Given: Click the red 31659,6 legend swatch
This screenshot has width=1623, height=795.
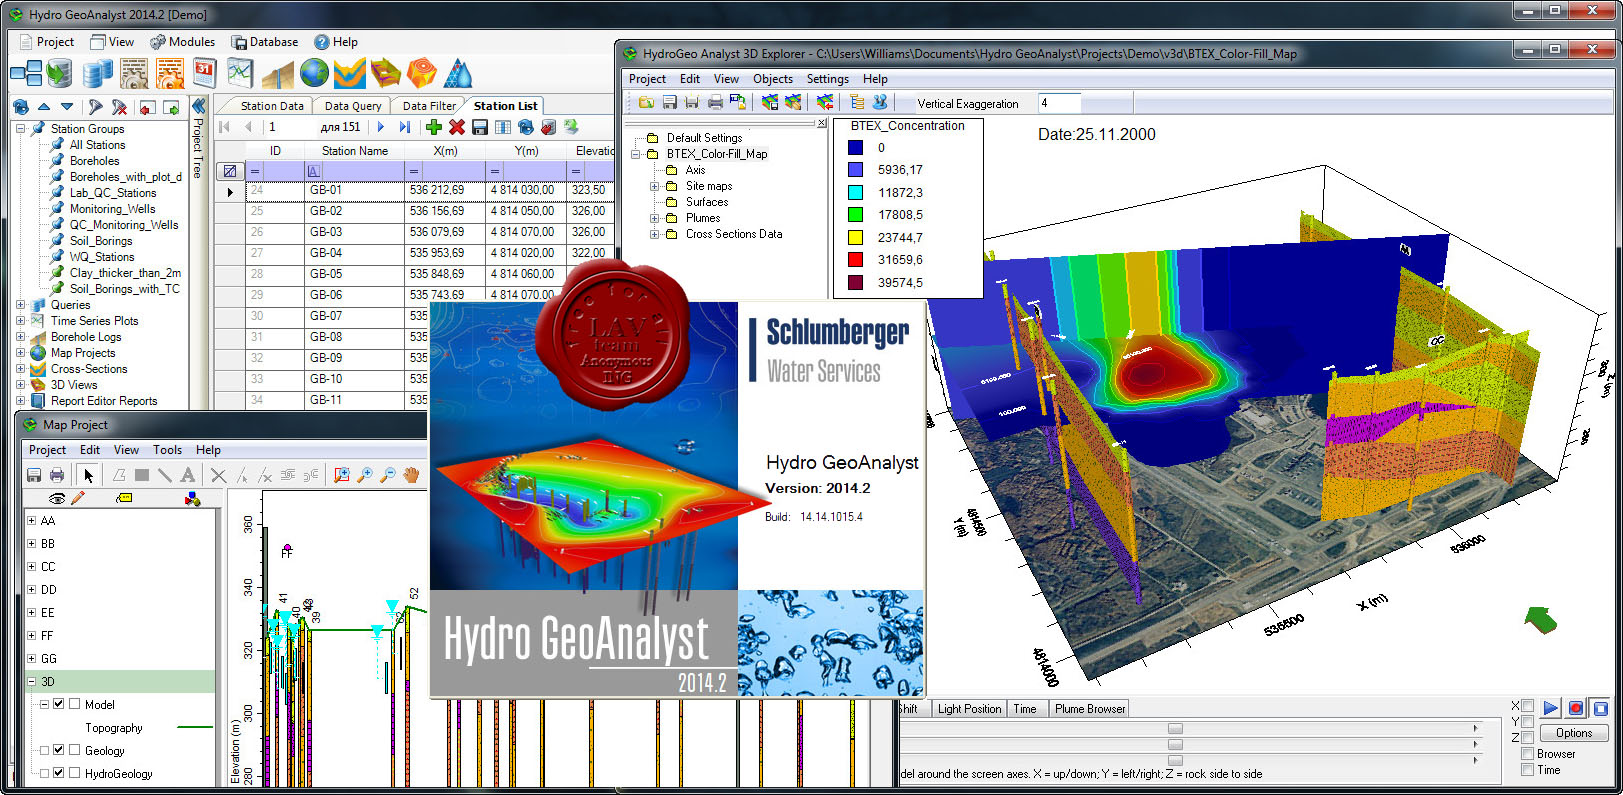Looking at the screenshot, I should [855, 260].
